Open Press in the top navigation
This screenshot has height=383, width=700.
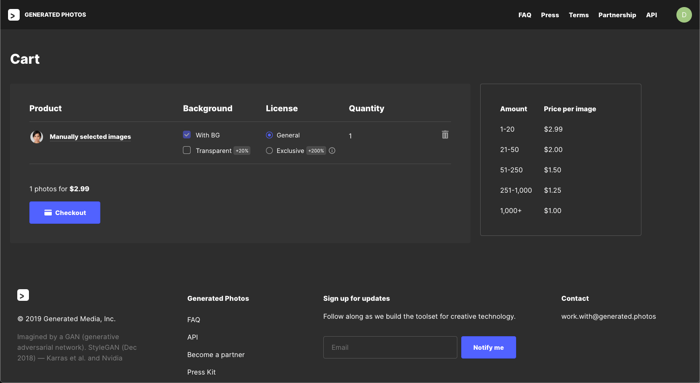pos(550,15)
